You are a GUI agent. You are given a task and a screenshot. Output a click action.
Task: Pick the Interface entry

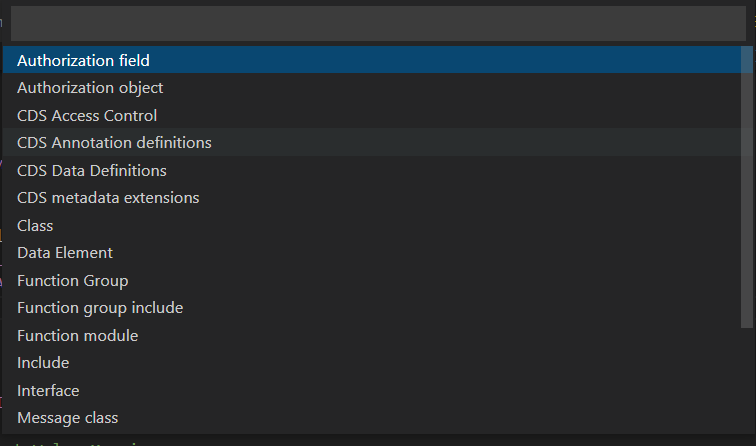click(48, 391)
